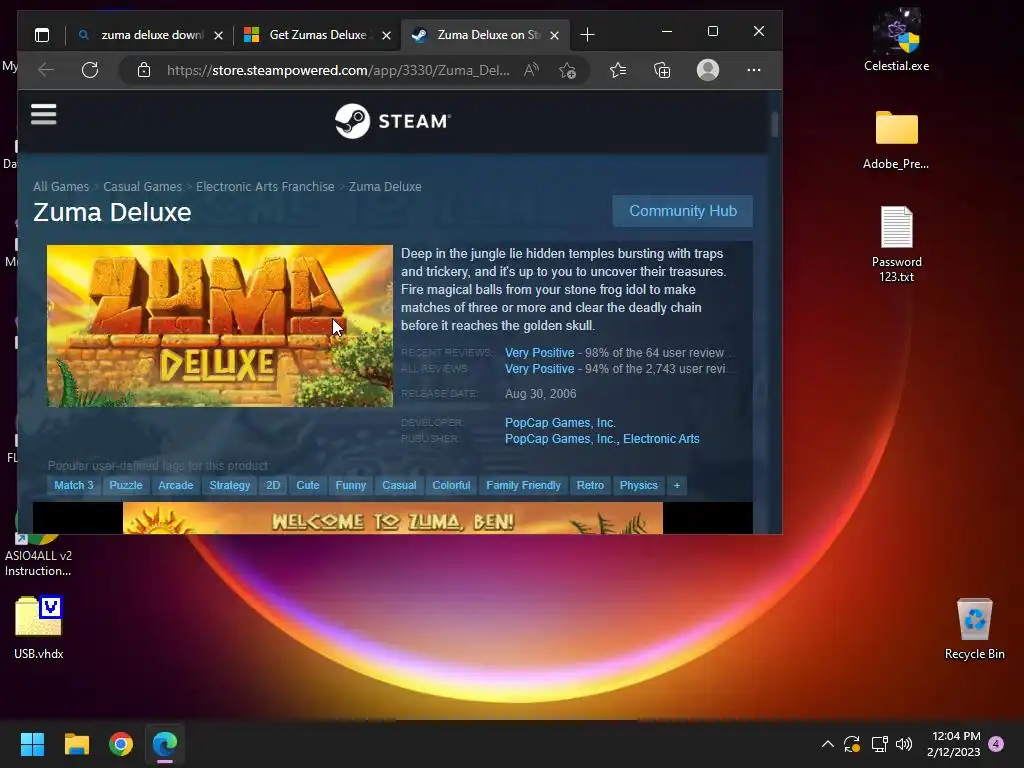
Task: Open recent reviews Very Positive link
Action: point(539,353)
